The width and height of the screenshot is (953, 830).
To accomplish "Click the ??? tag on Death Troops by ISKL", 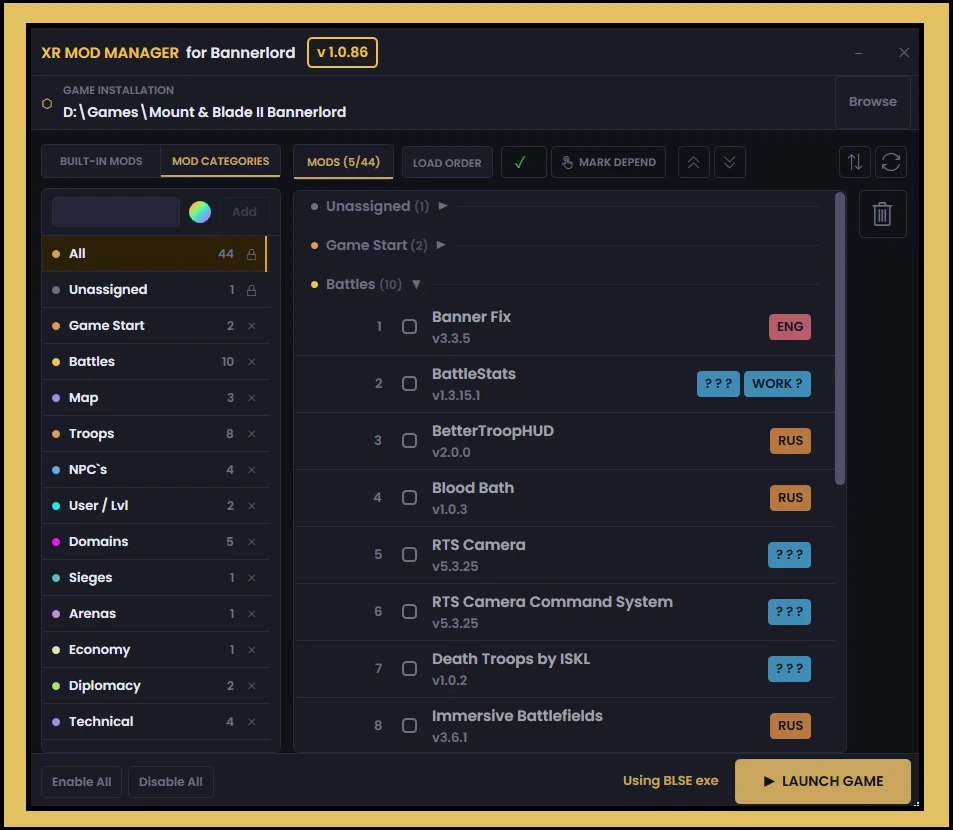I will (789, 668).
